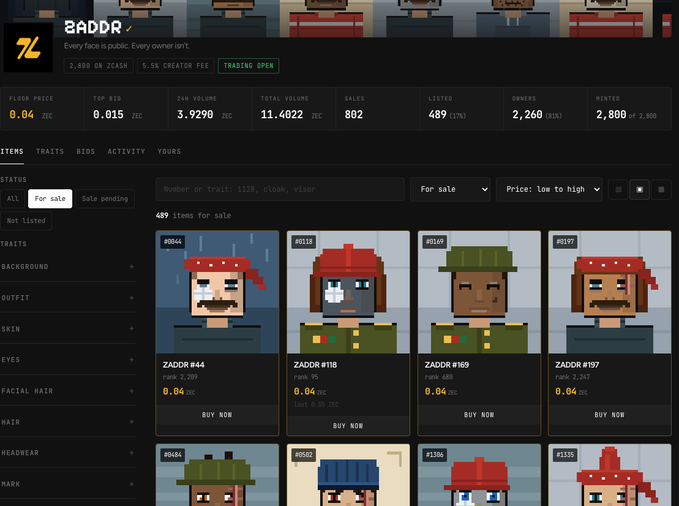679x506 pixels.
Task: Open the #1386 portrait thumbnail
Action: pos(479,475)
